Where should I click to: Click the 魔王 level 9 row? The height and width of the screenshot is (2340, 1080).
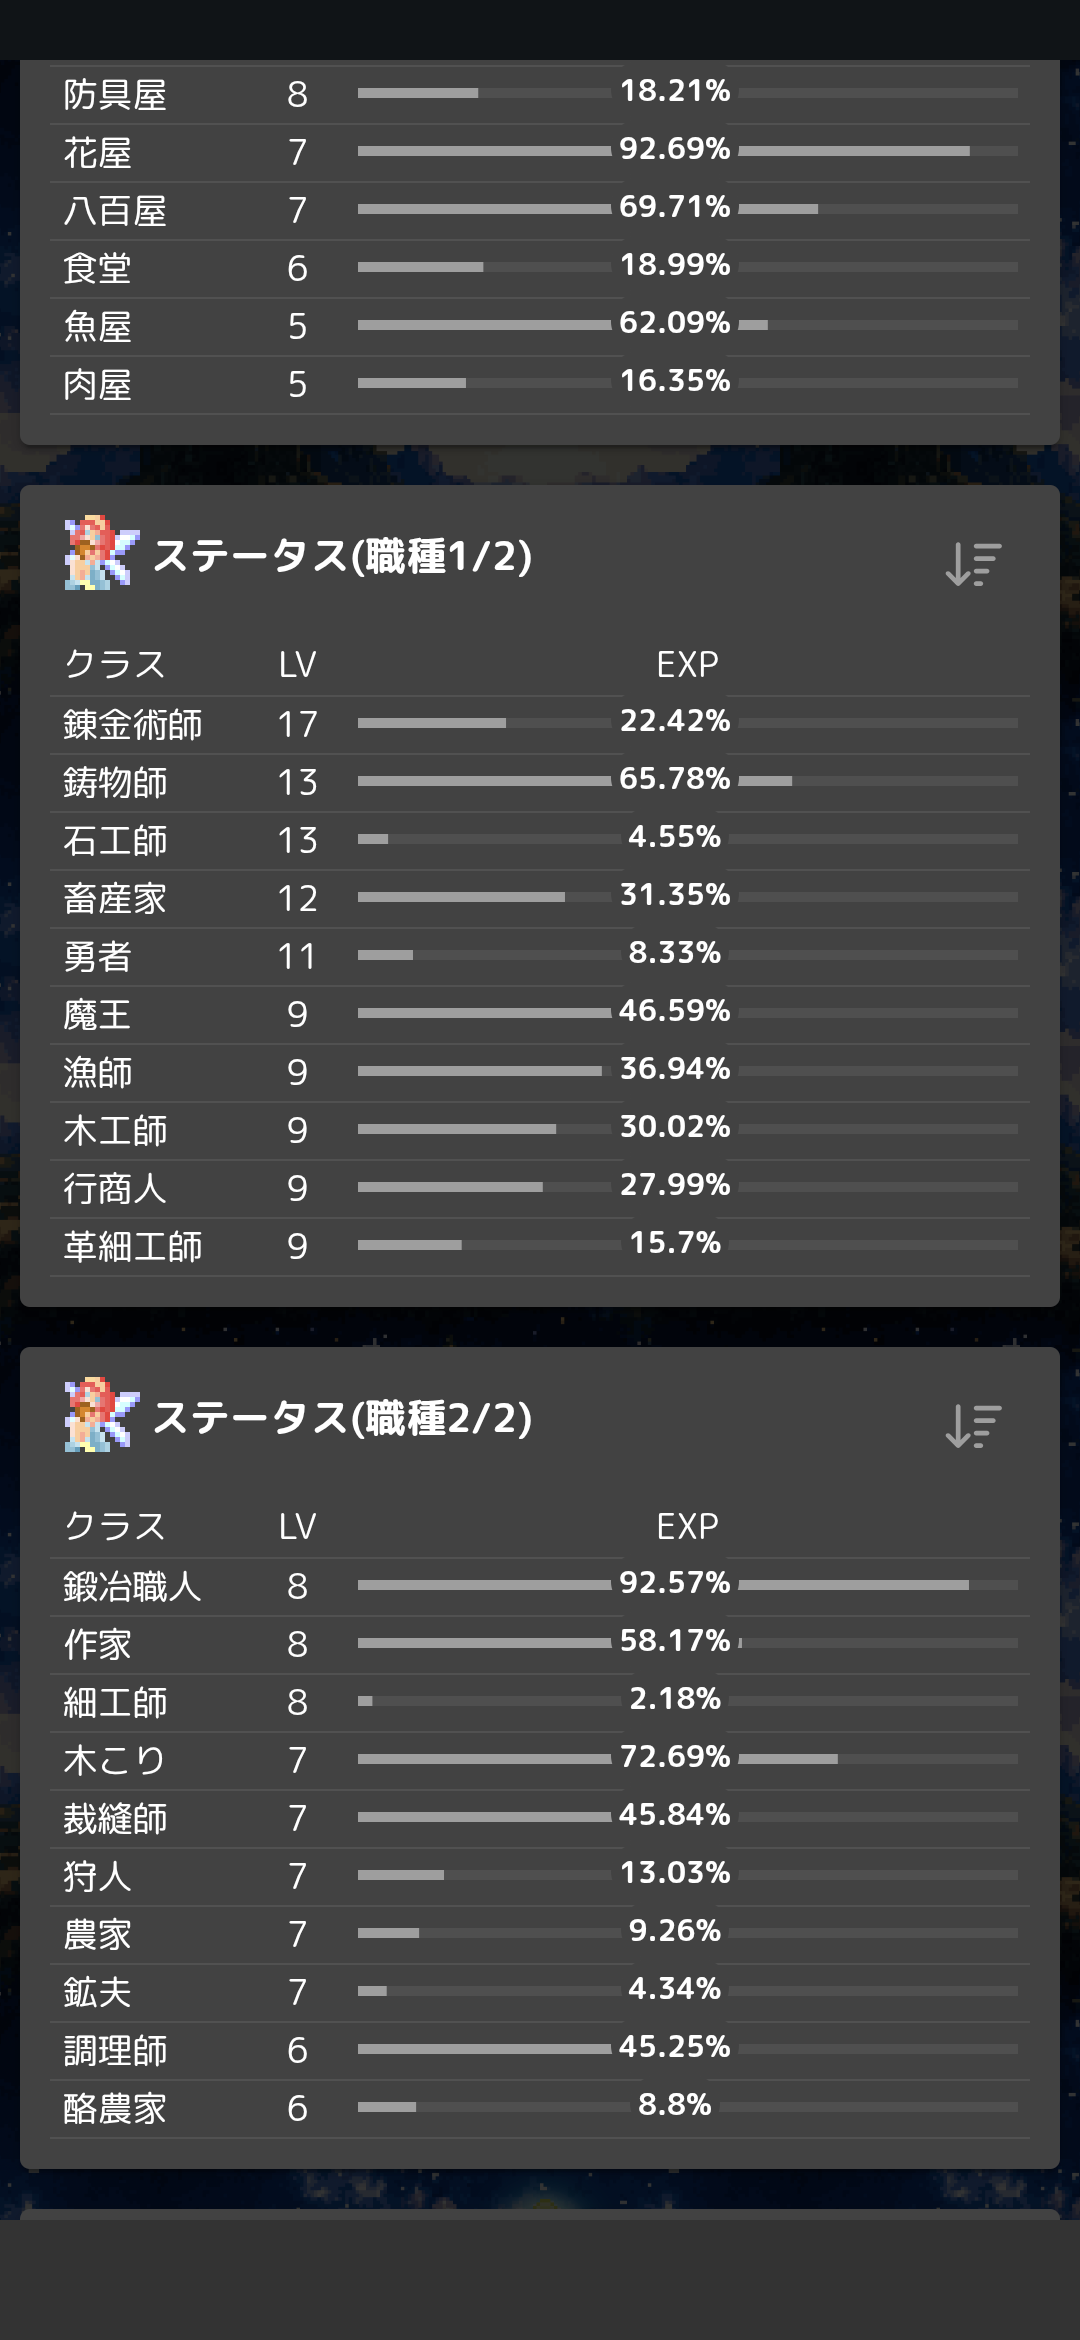click(540, 1014)
